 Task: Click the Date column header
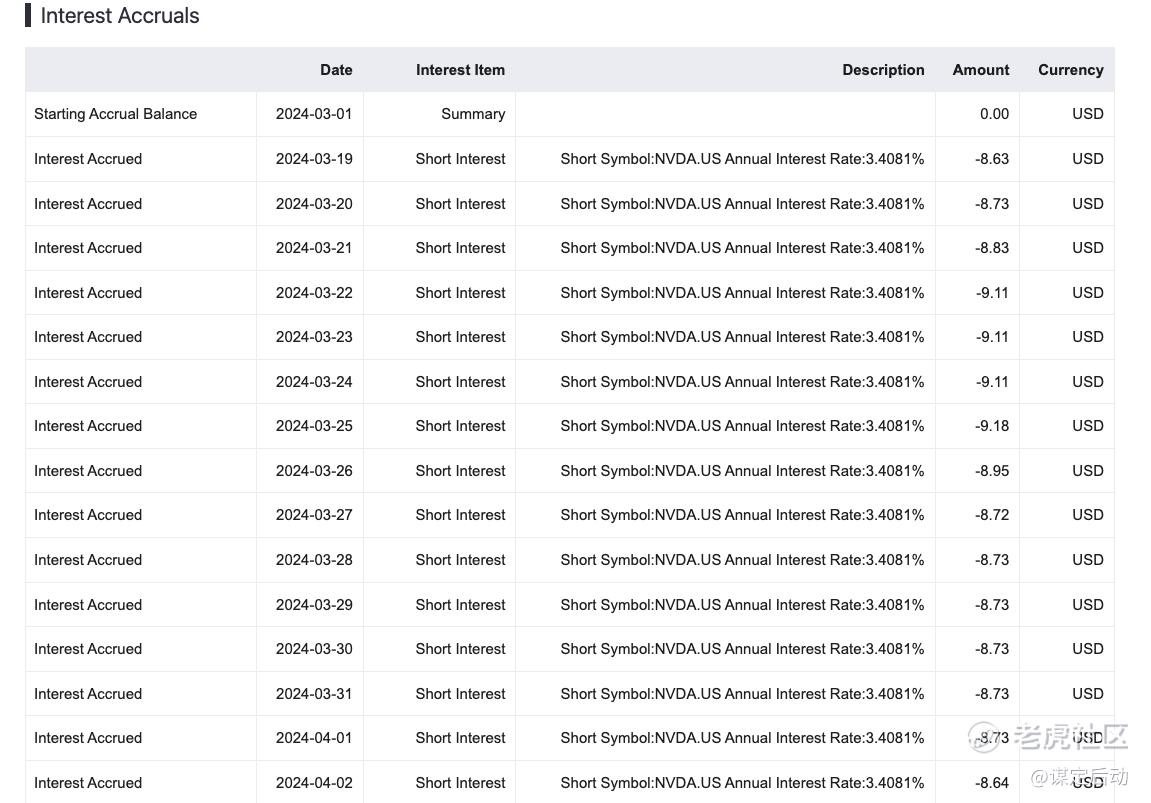[x=336, y=70]
